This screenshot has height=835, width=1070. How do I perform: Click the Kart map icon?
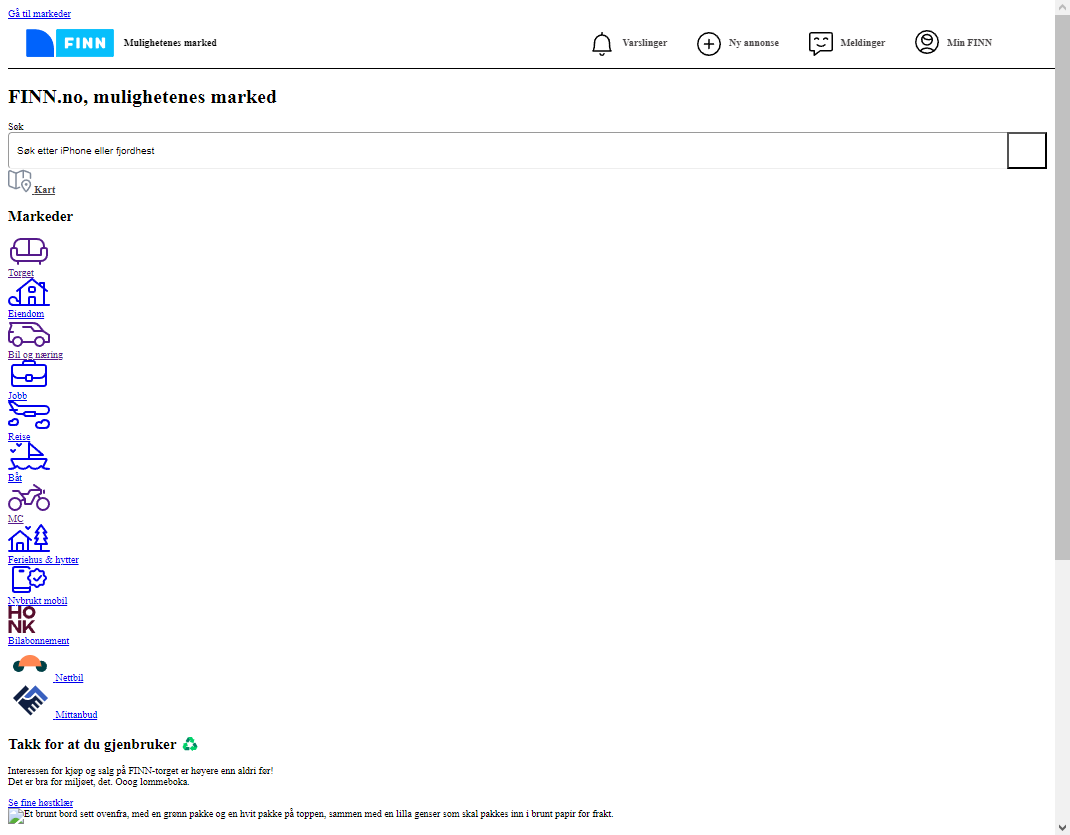coord(20,181)
